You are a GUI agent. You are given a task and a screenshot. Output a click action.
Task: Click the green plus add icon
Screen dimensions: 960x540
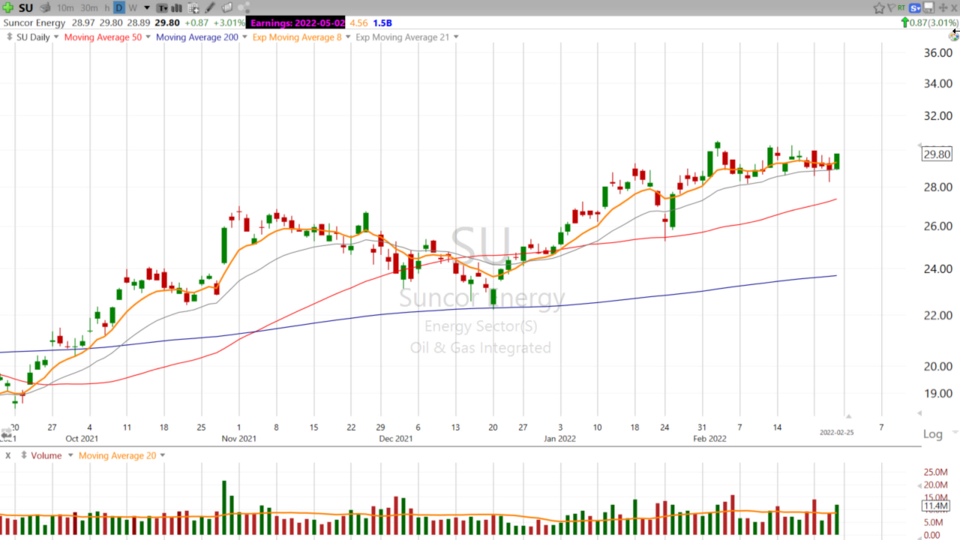click(x=8, y=8)
